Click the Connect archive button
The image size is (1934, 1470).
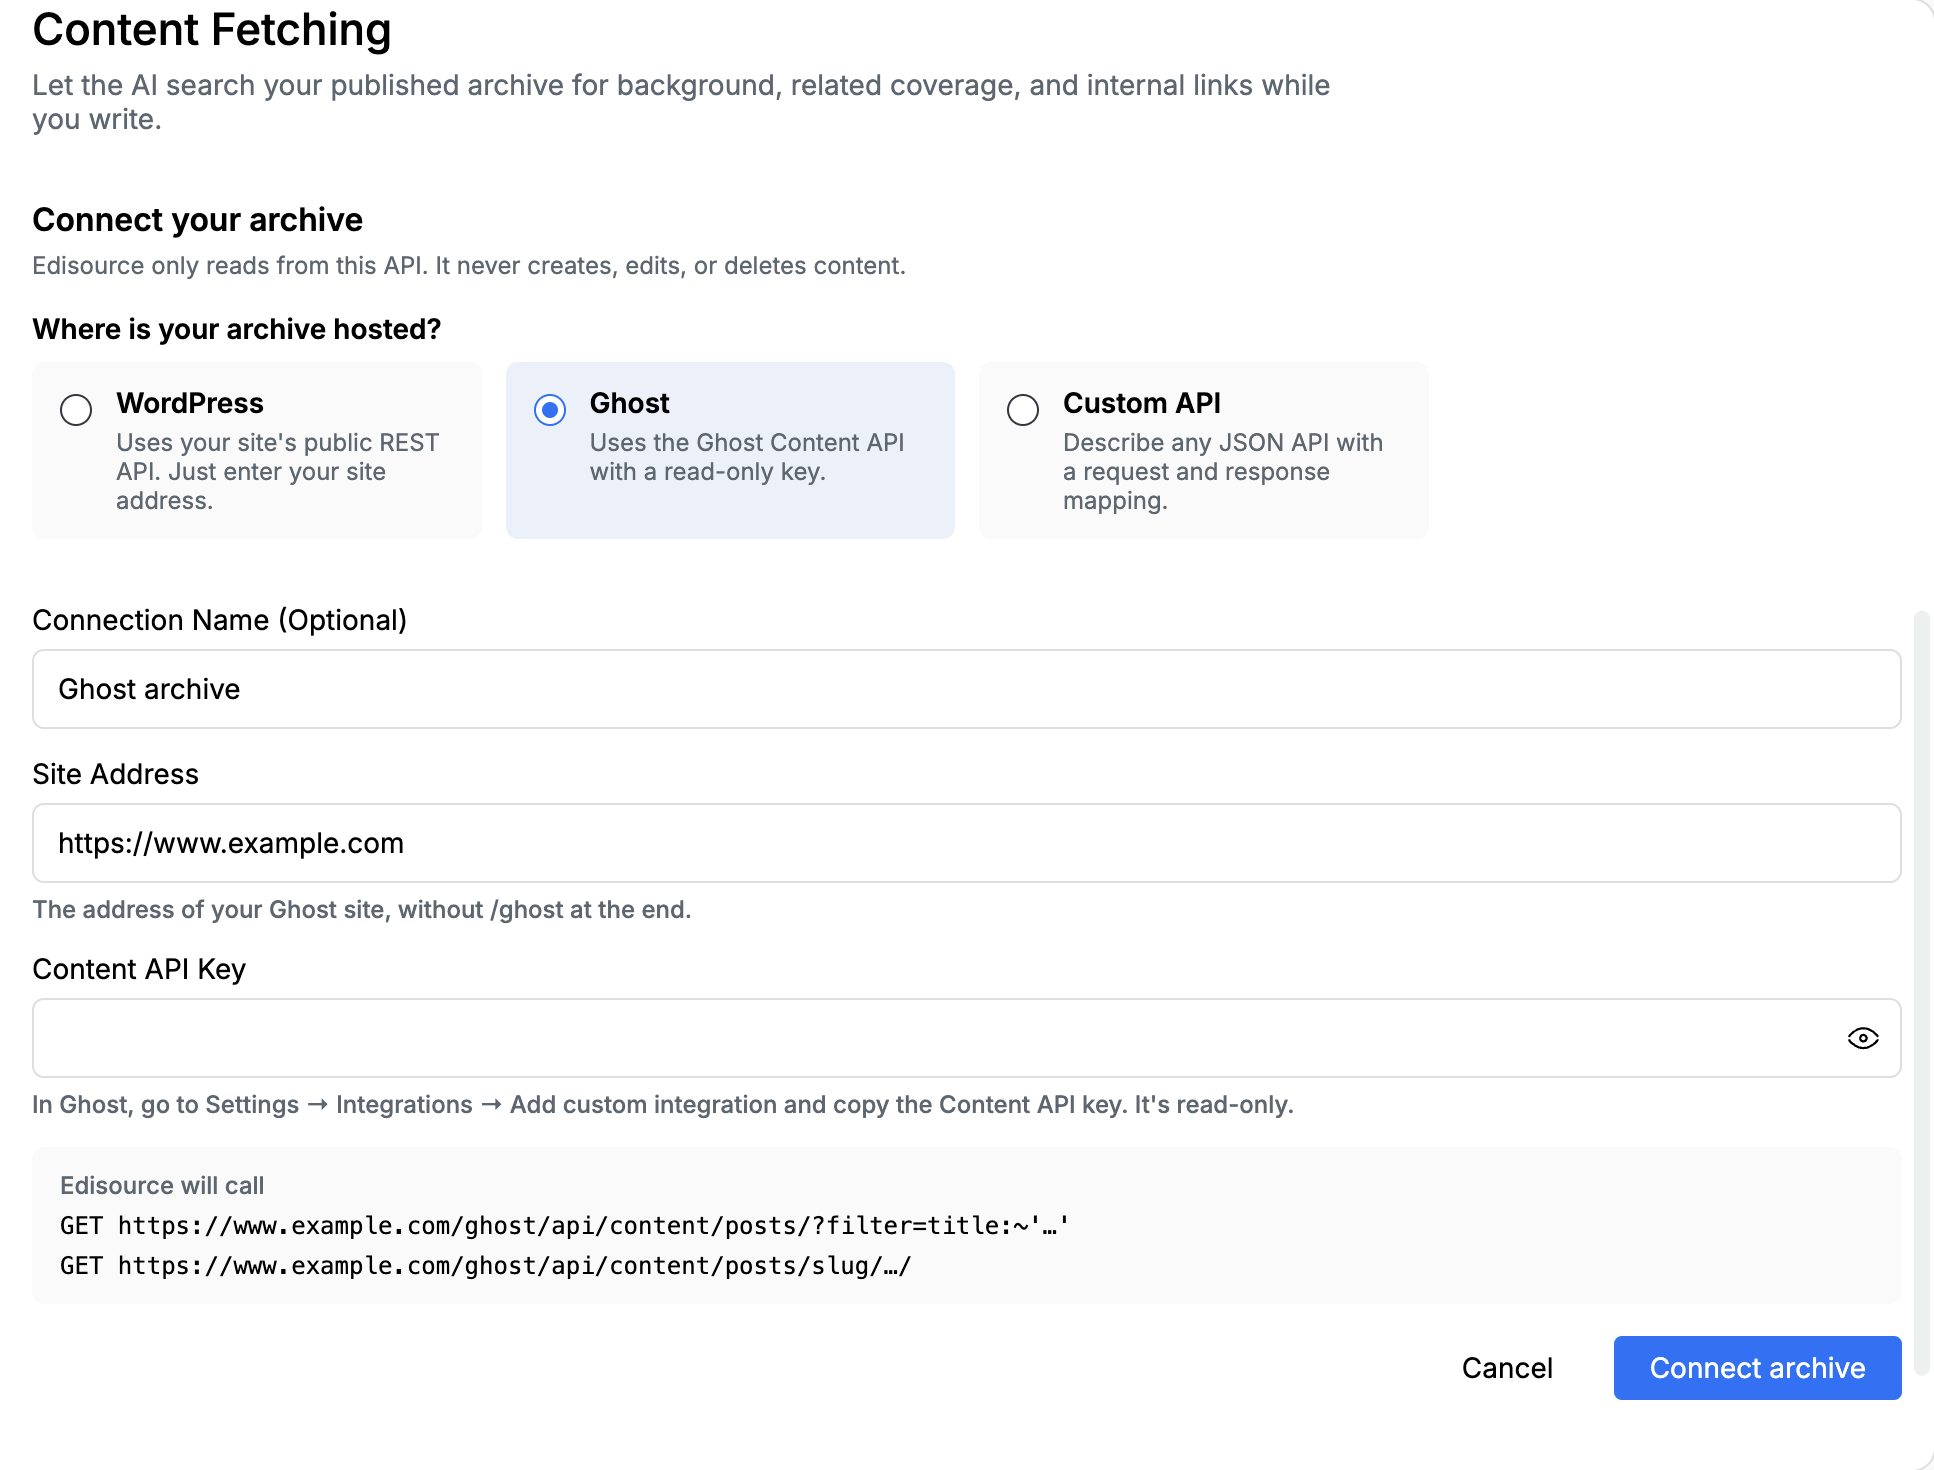point(1757,1368)
